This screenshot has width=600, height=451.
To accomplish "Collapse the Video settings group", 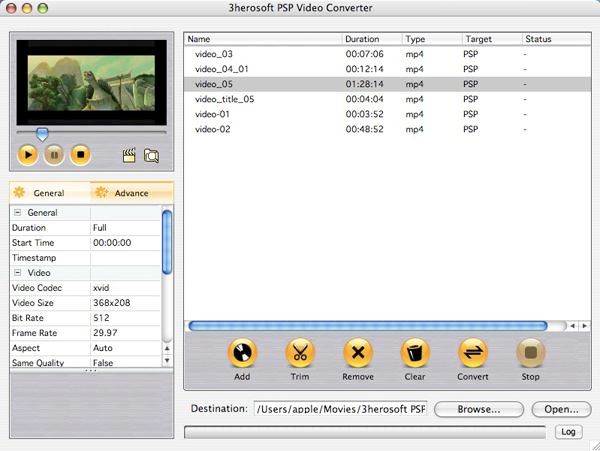I will pos(17,273).
